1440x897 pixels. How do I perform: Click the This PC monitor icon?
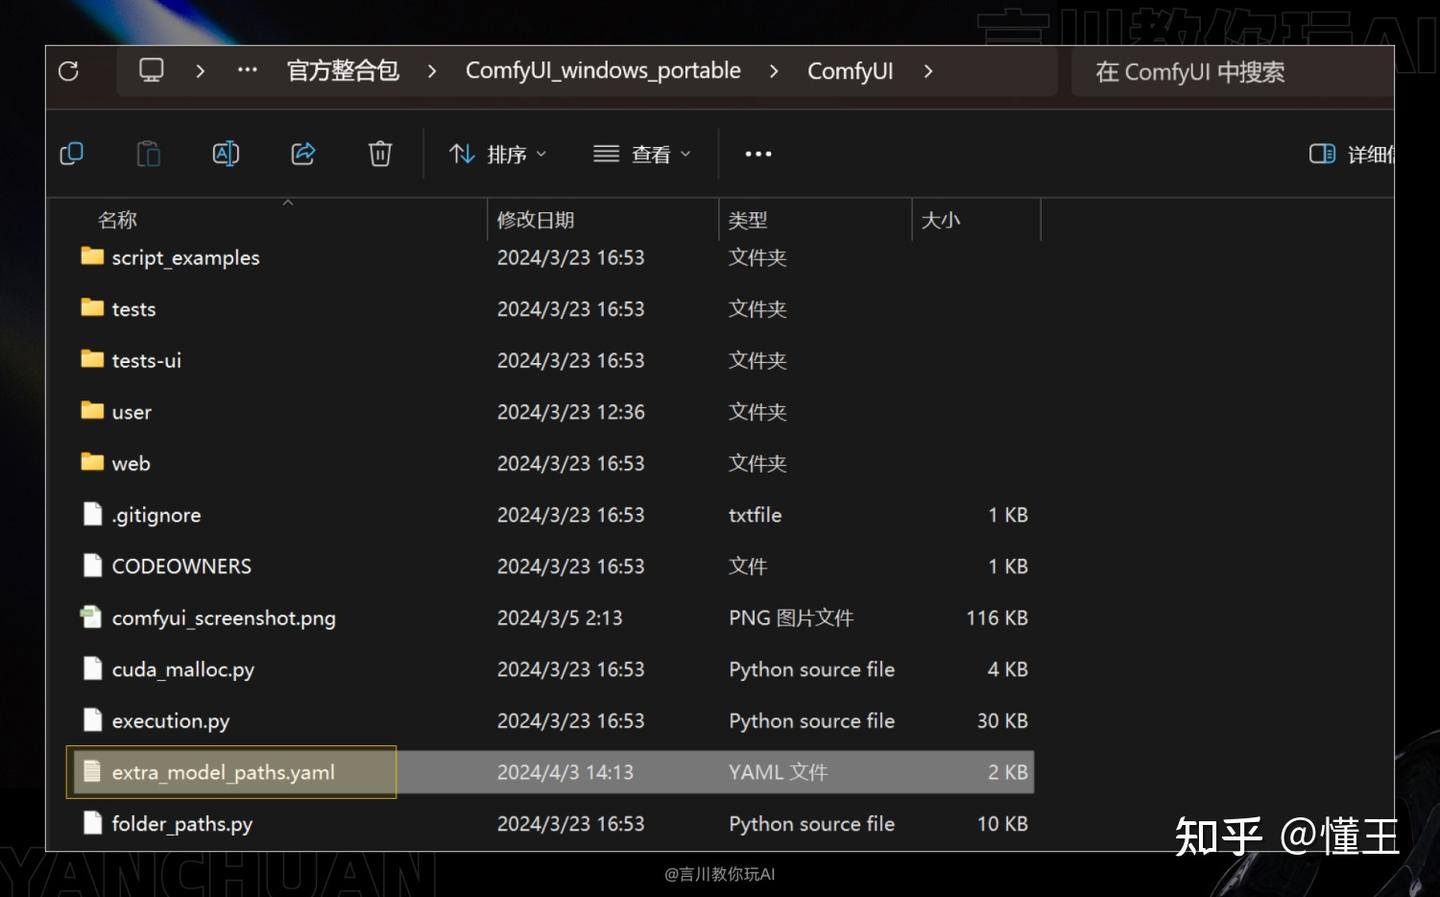[x=151, y=70]
